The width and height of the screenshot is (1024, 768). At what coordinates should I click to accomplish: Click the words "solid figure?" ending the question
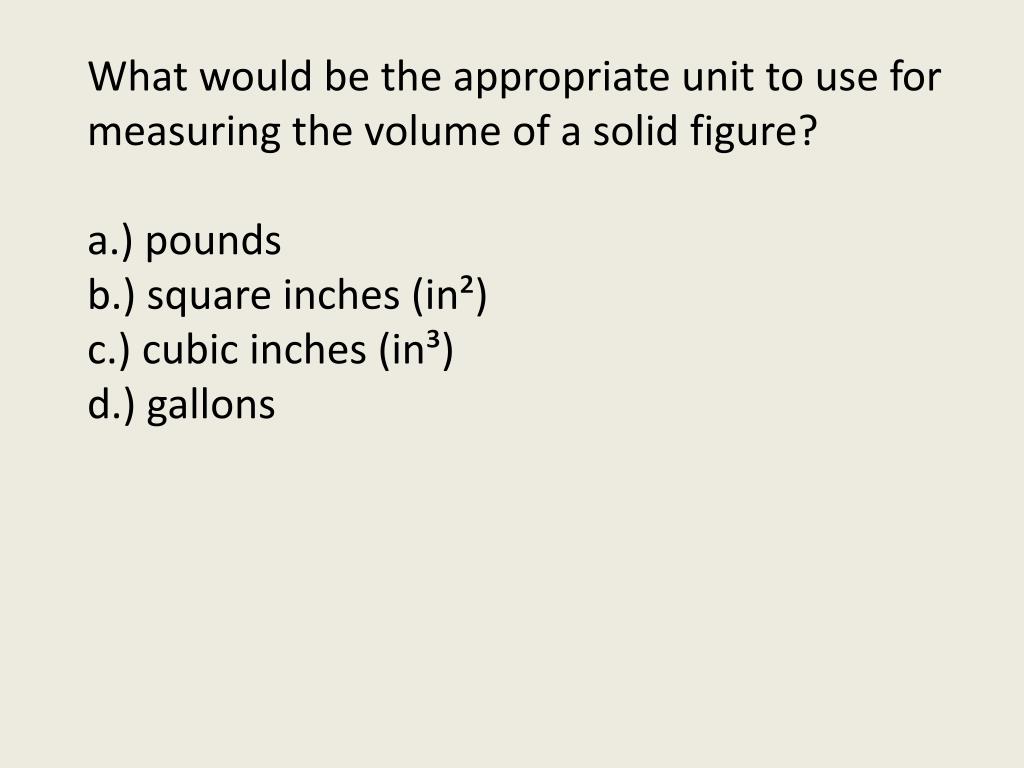705,133
